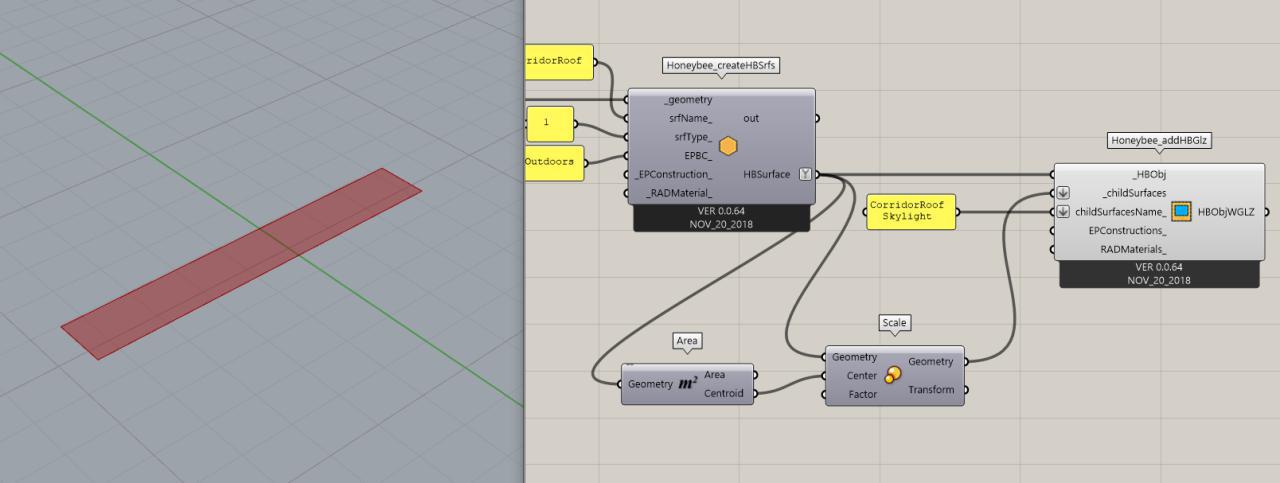Viewport: 1280px width, 483px height.
Task: Click the RADMaterials_ input parameter
Action: pyautogui.click(x=1133, y=249)
